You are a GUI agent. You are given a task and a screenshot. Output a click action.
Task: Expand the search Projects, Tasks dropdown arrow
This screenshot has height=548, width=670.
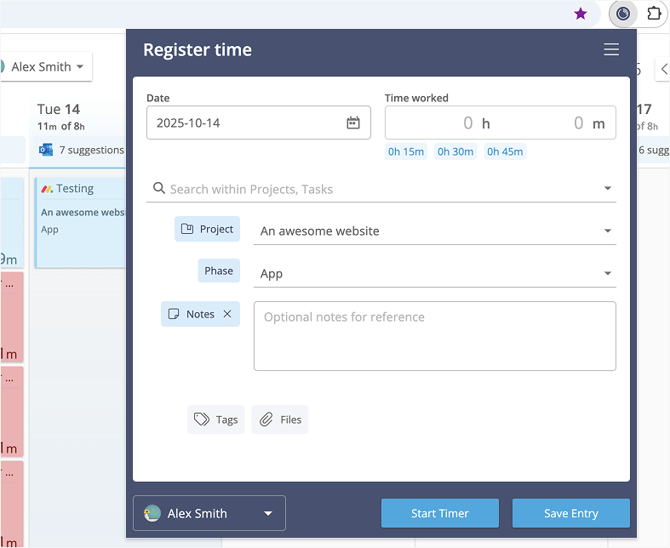click(607, 189)
